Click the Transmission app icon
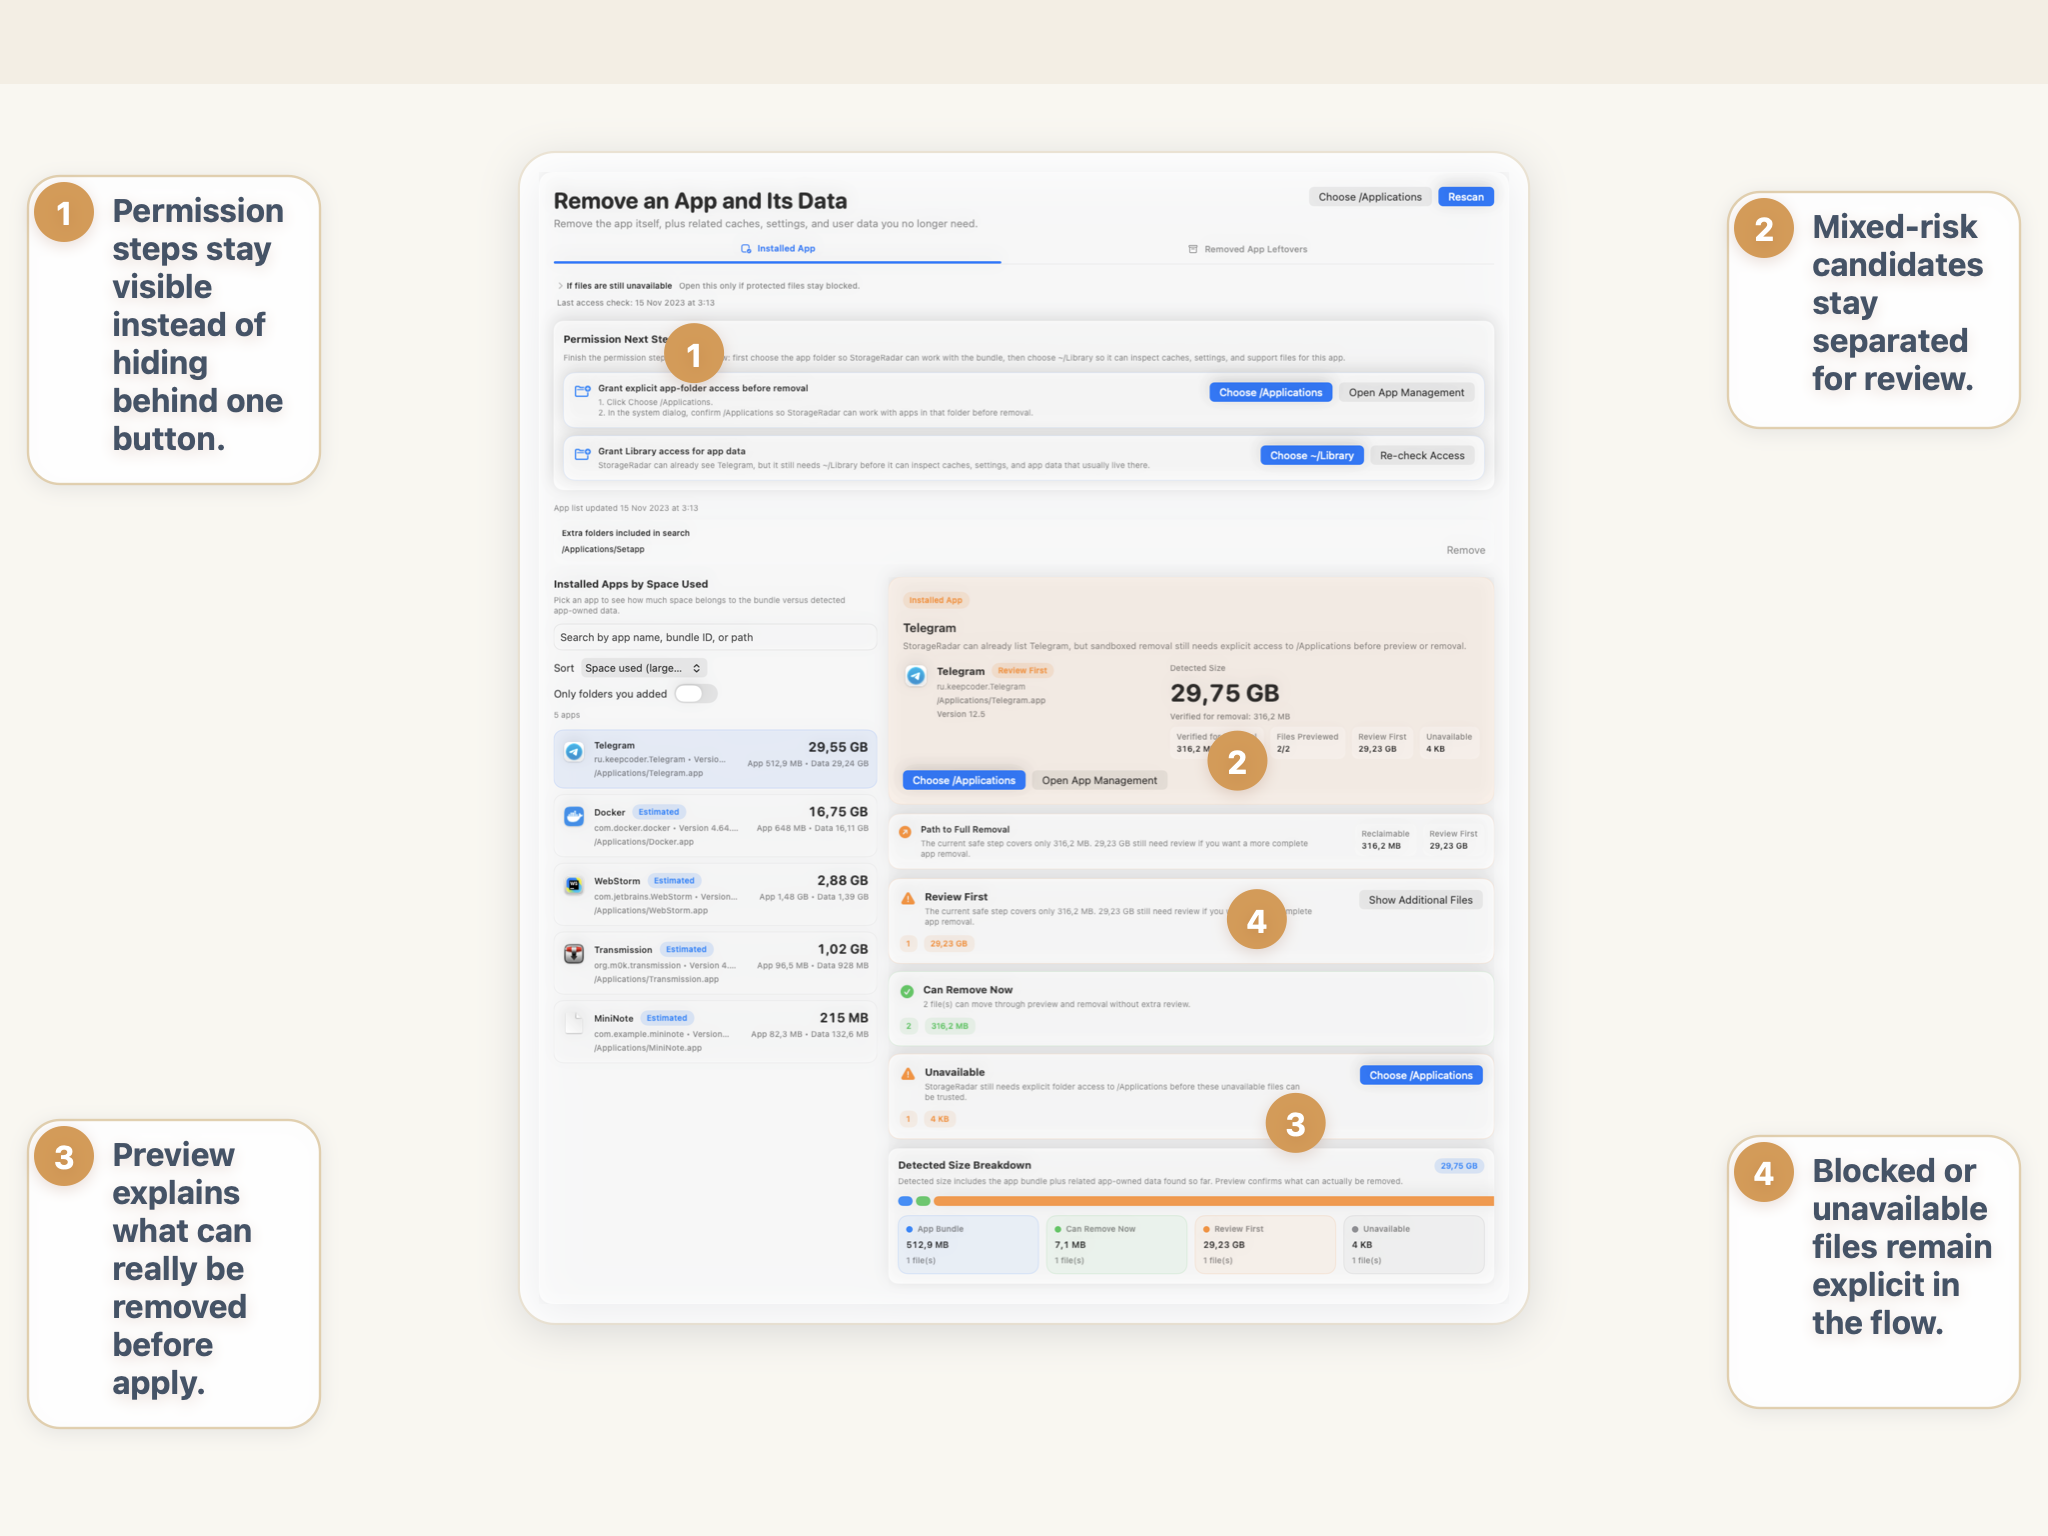 point(573,955)
